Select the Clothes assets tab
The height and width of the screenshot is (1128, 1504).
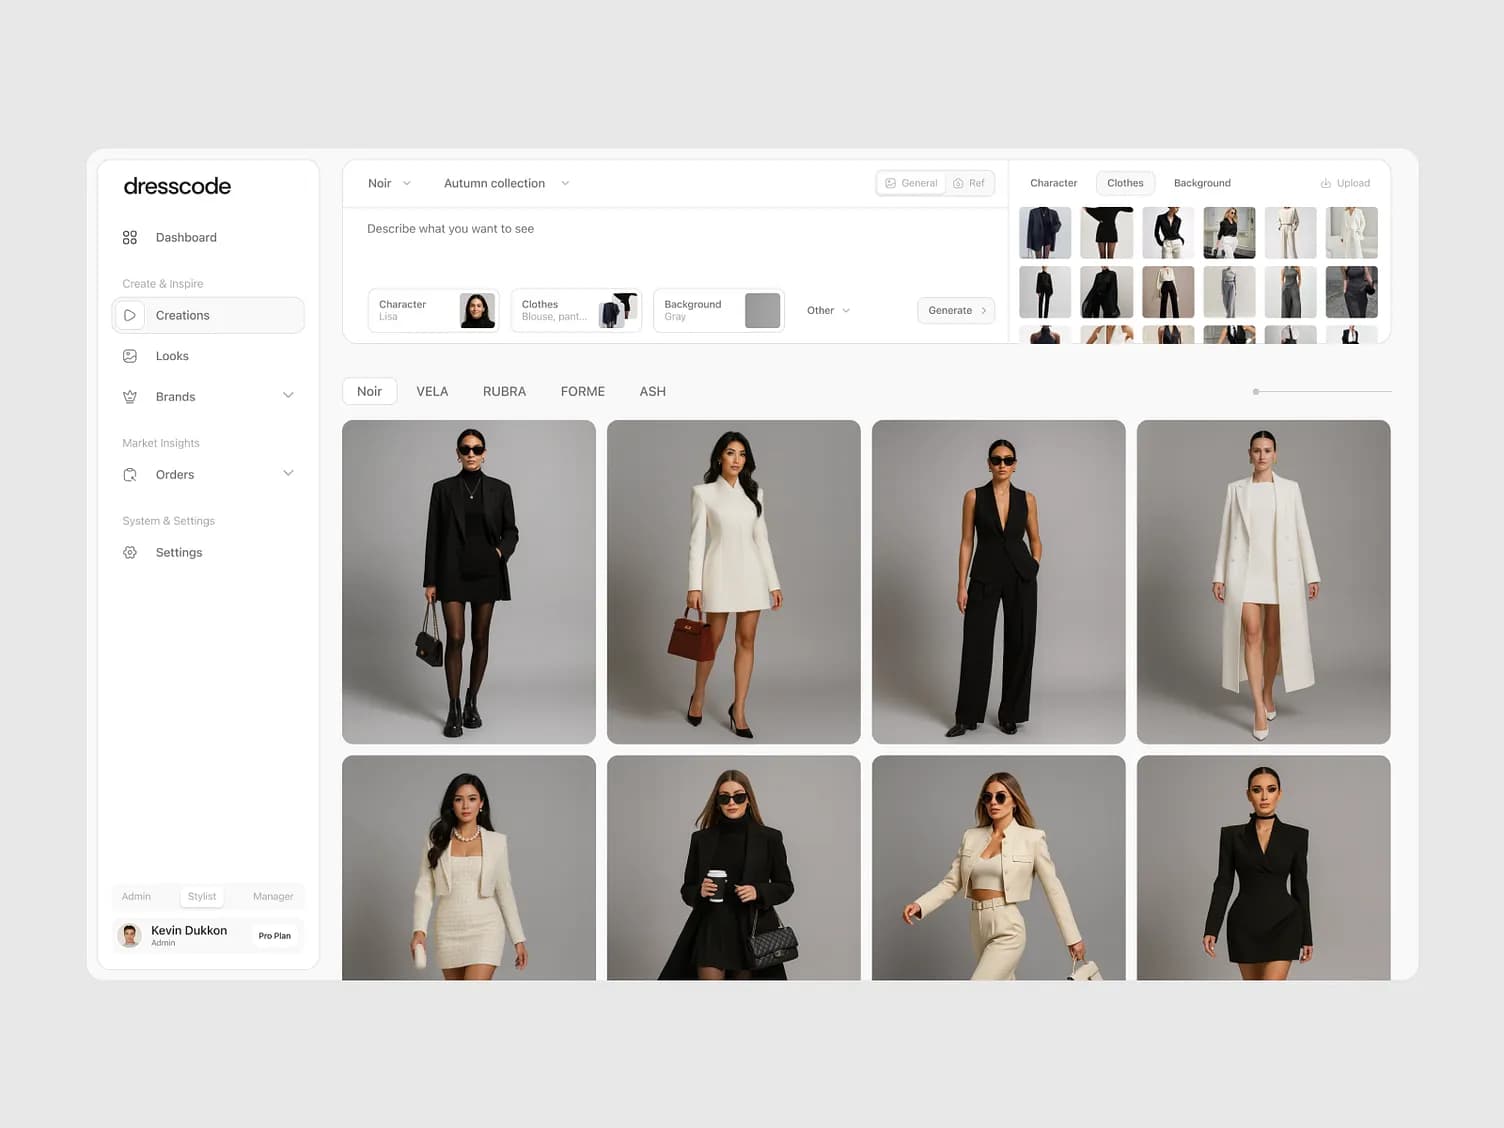pyautogui.click(x=1125, y=183)
